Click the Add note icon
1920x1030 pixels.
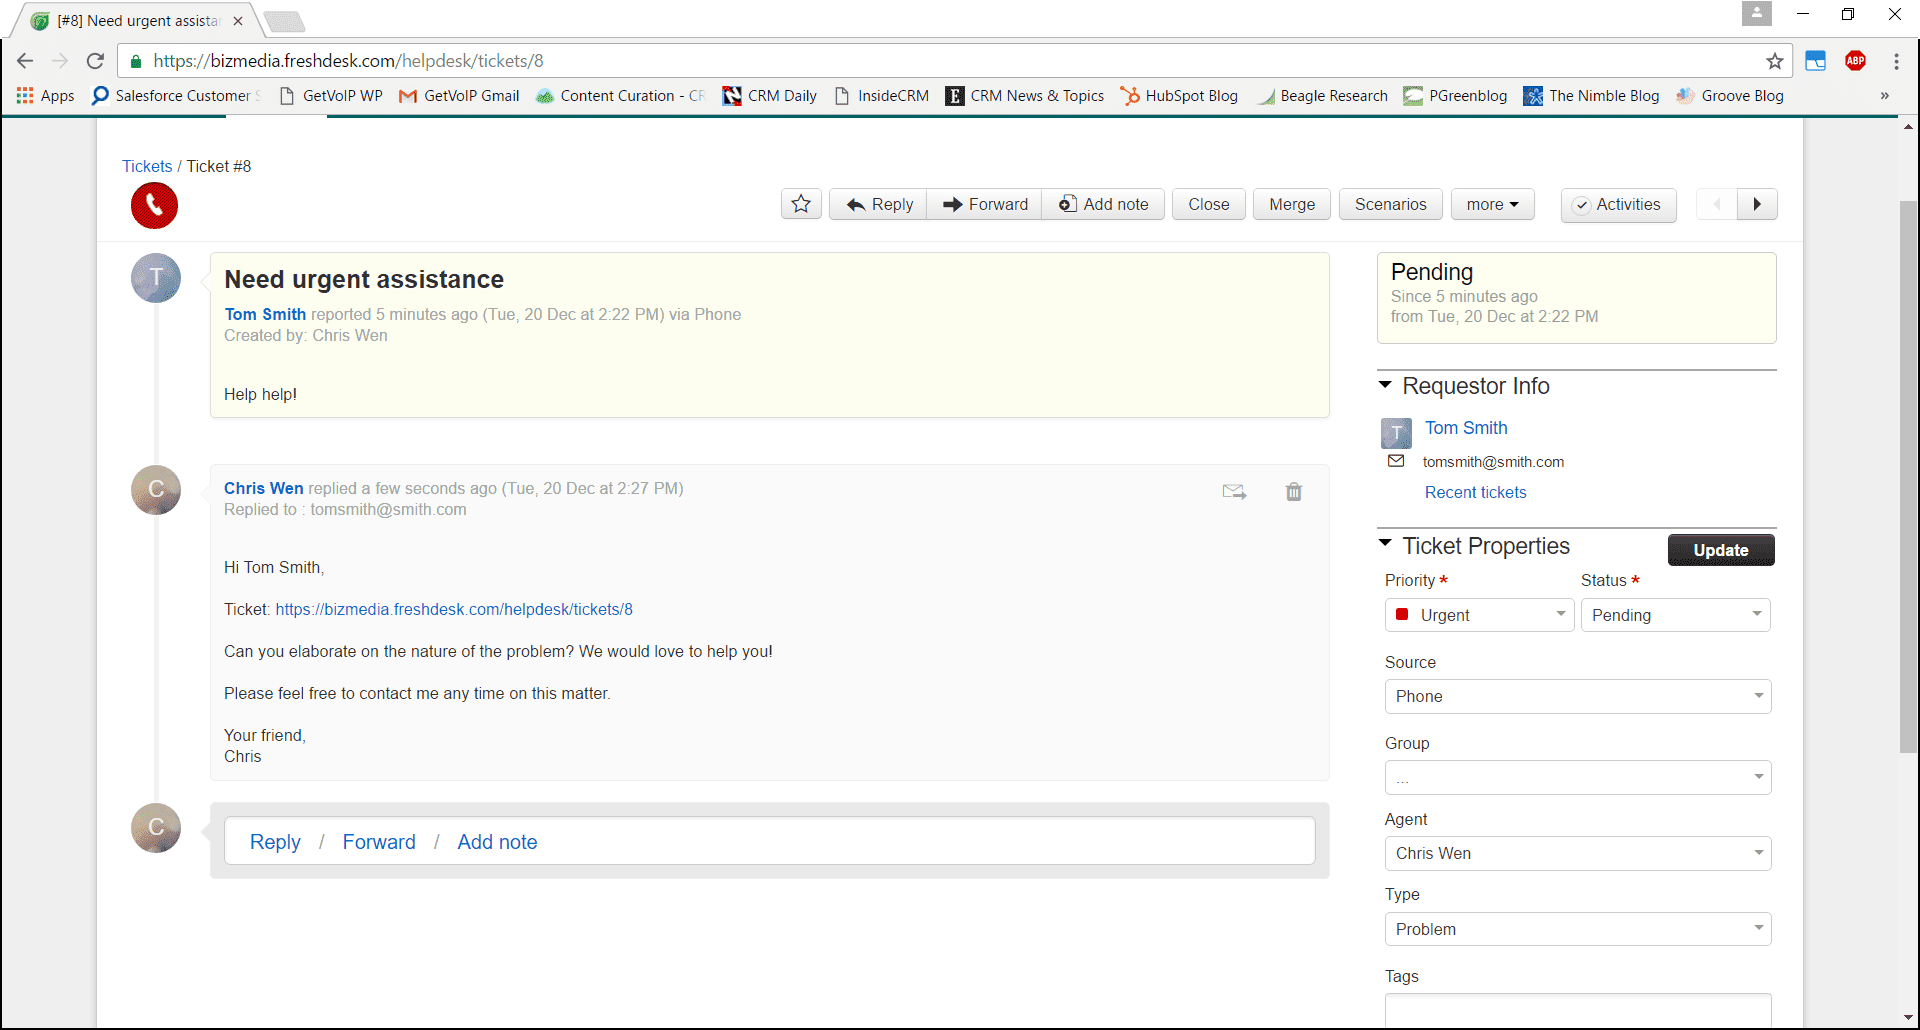click(x=1069, y=204)
